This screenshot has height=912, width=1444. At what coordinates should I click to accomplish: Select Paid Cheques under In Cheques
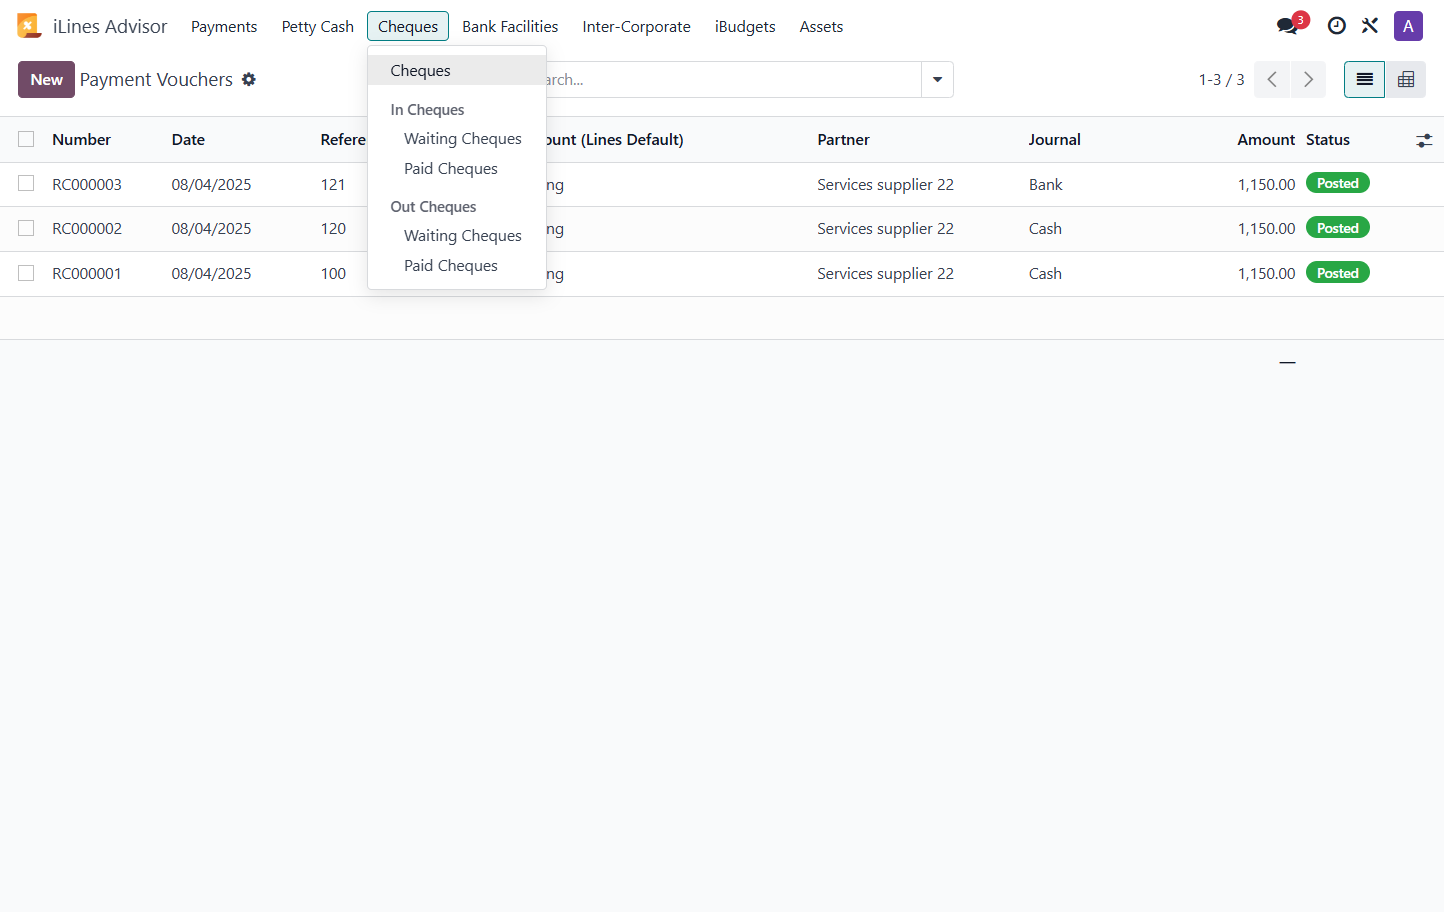click(457, 169)
